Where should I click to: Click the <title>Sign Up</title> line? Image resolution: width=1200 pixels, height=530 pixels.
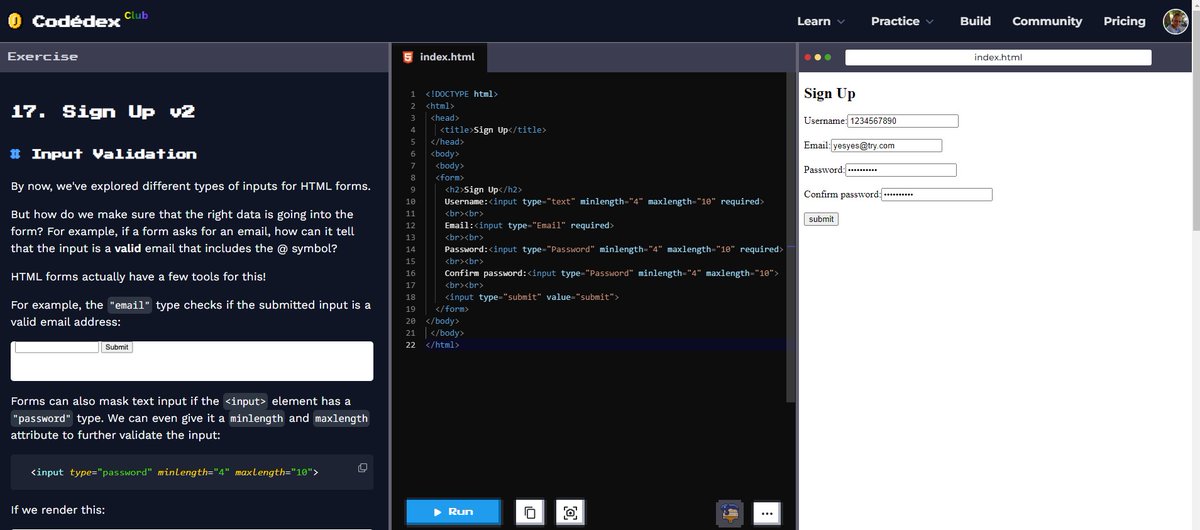pyautogui.click(x=493, y=130)
